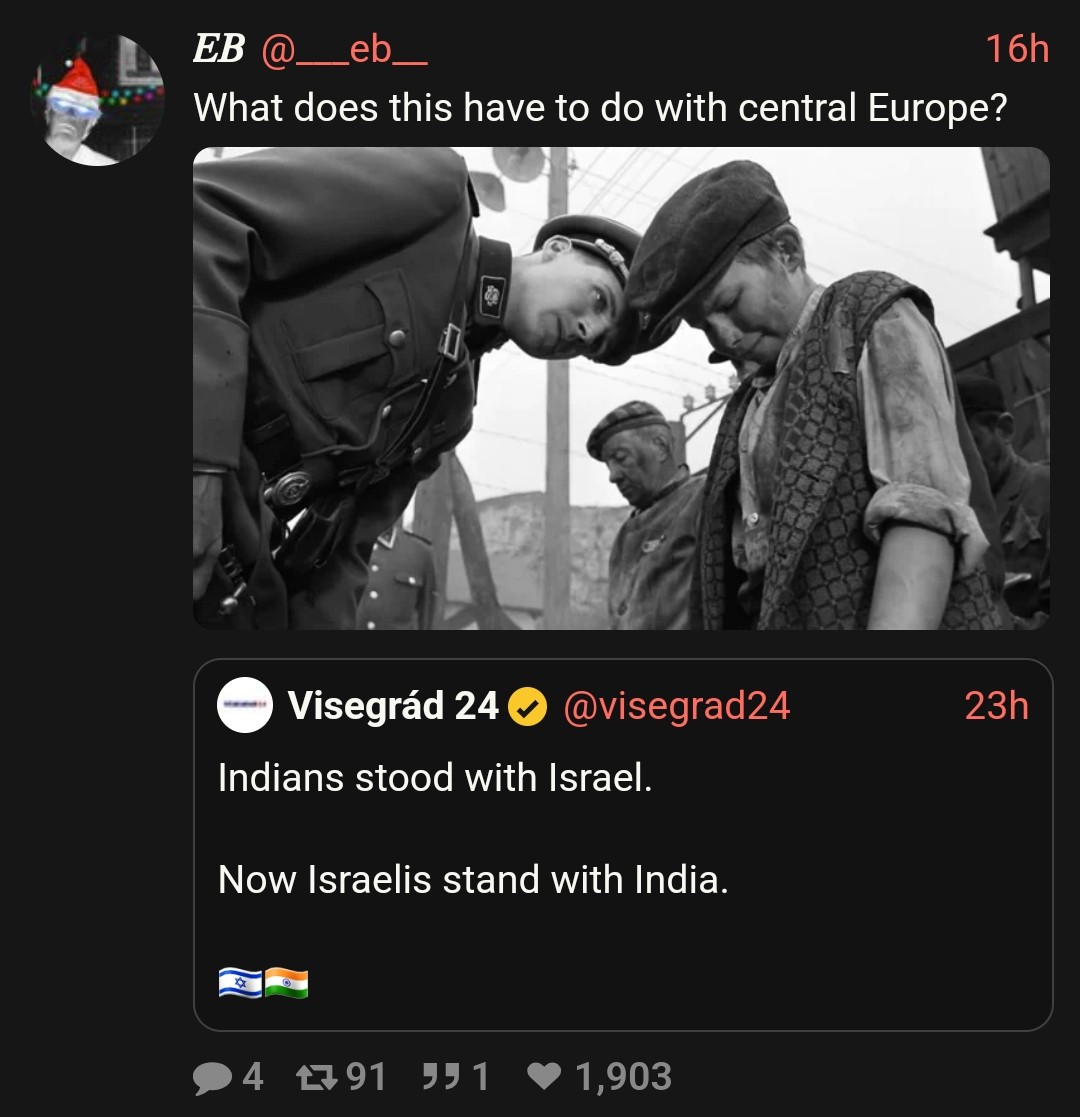Click the EB display name

click(x=219, y=48)
